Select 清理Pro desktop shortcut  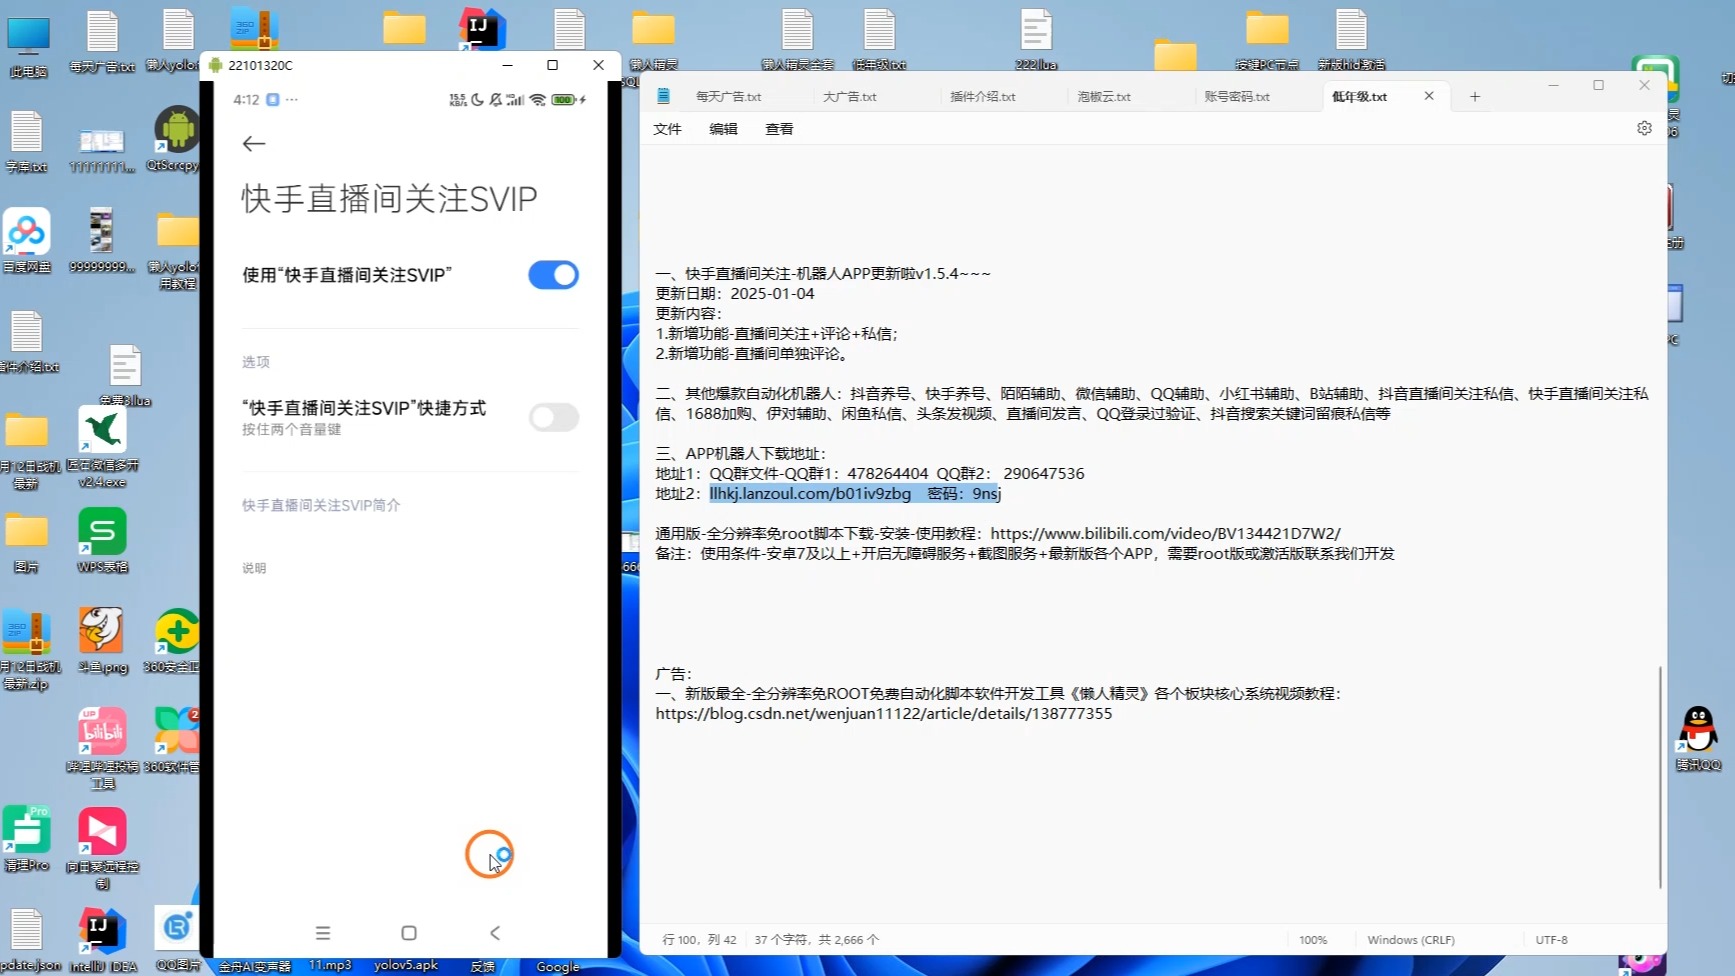(x=26, y=839)
